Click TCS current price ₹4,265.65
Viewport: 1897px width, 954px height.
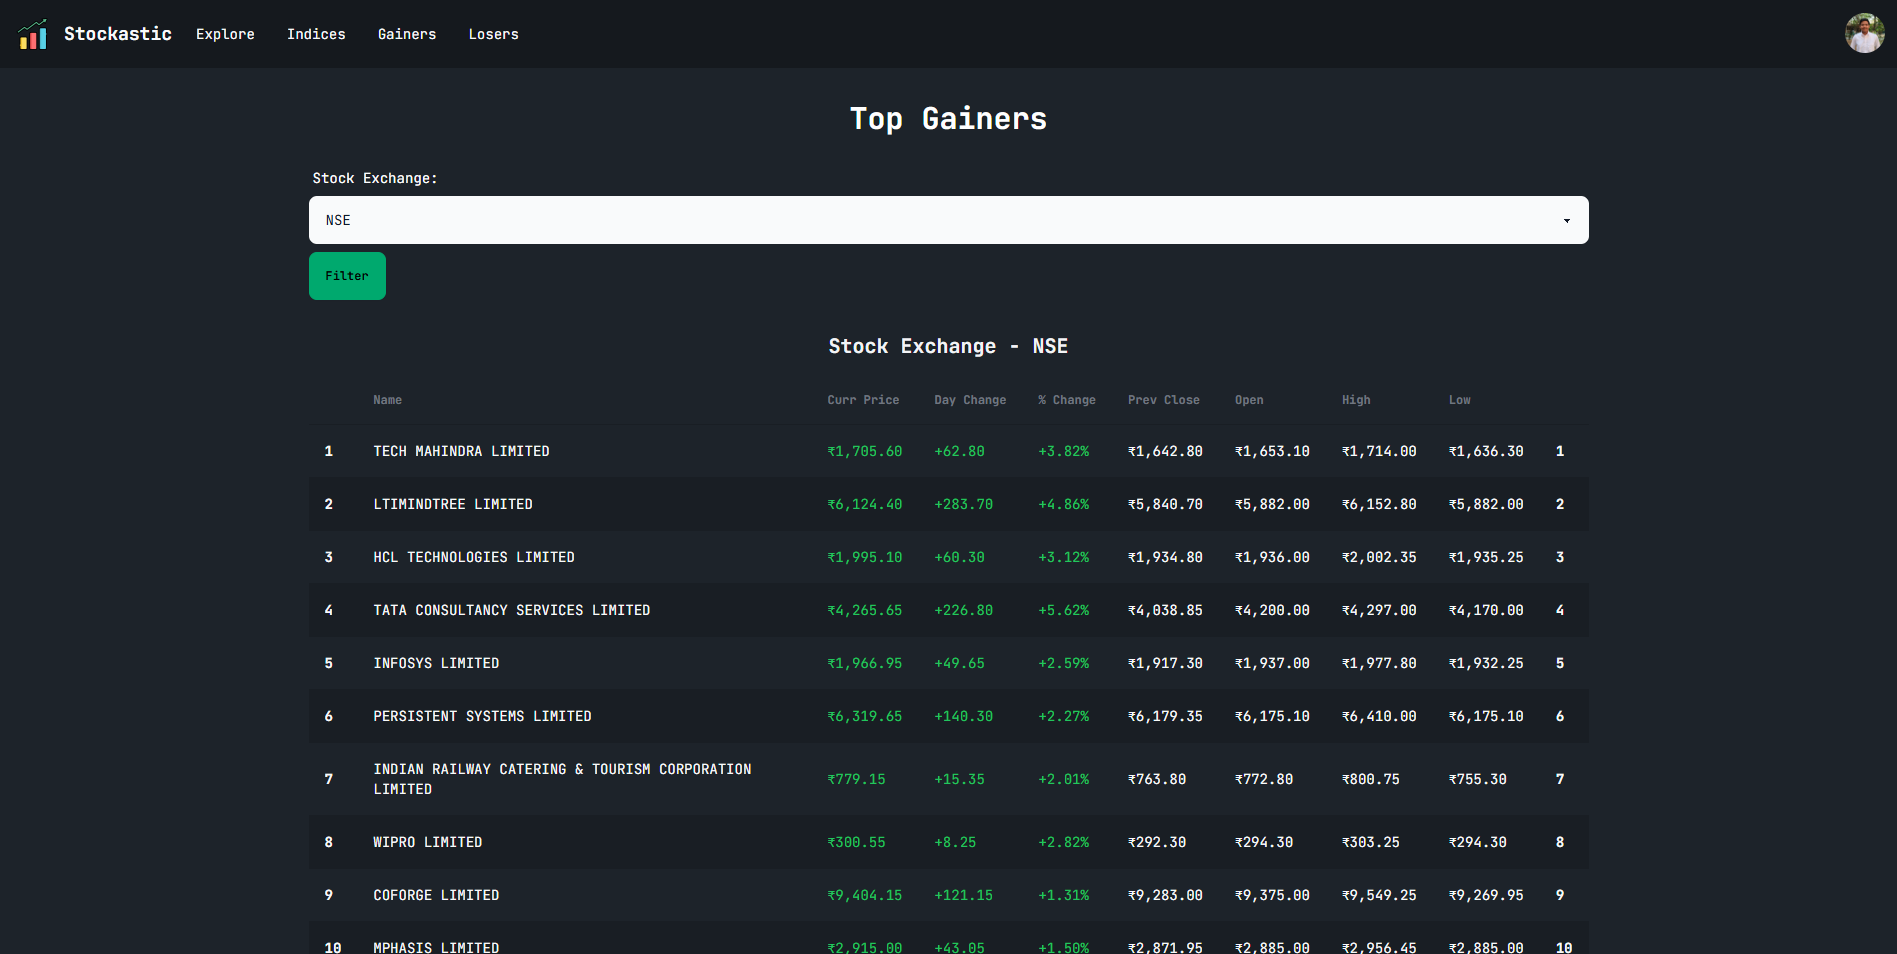tap(865, 610)
